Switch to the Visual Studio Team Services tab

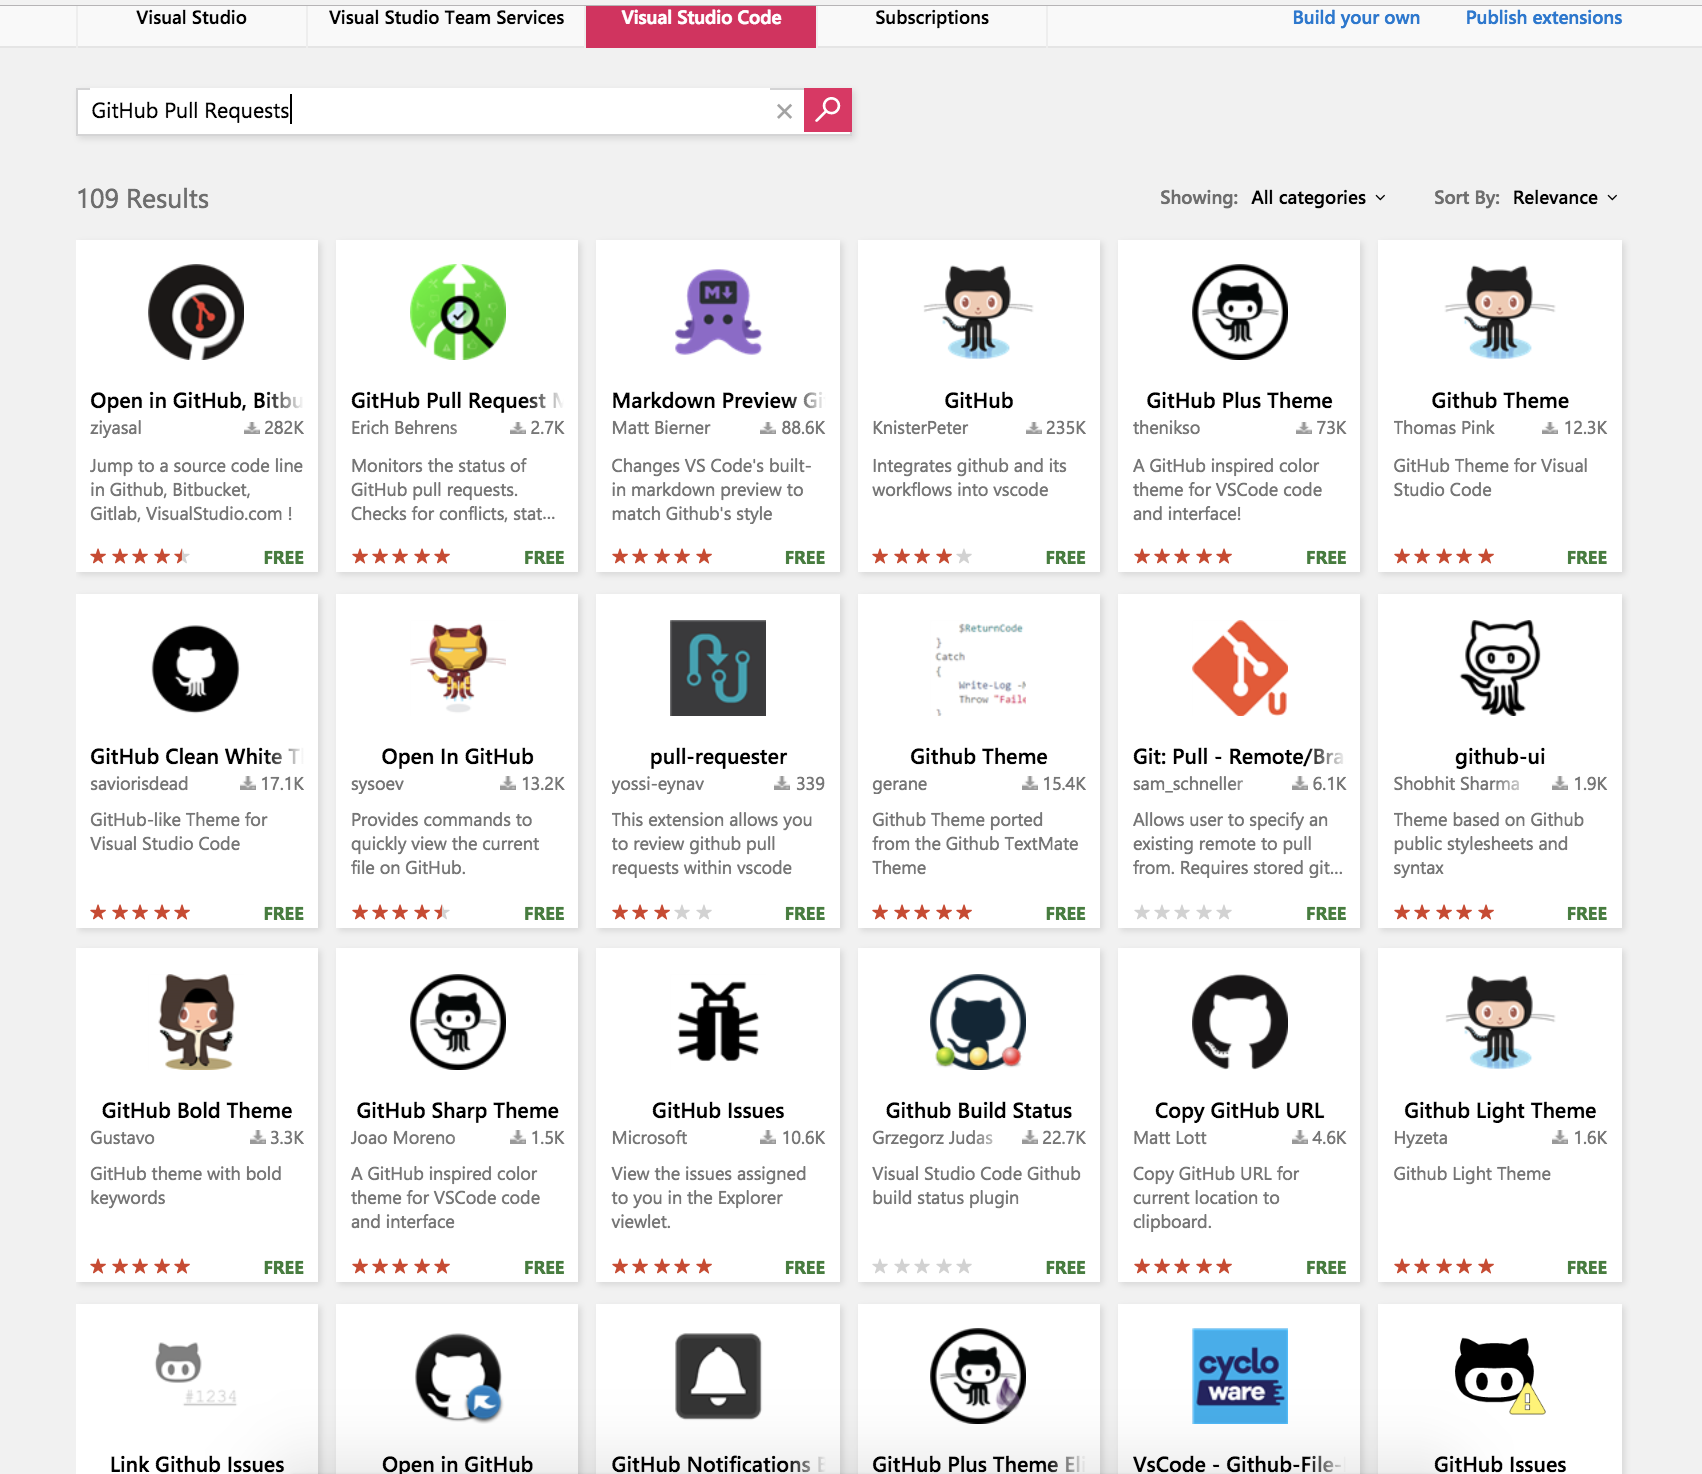[x=445, y=17]
